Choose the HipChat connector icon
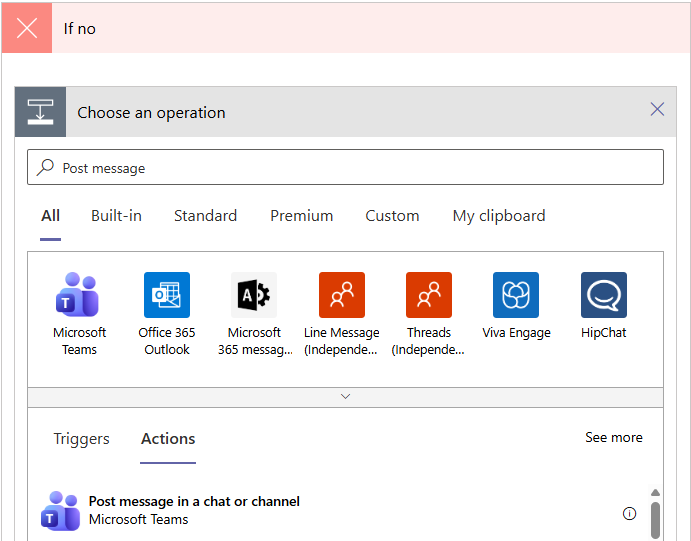This screenshot has width=691, height=541. pos(604,295)
